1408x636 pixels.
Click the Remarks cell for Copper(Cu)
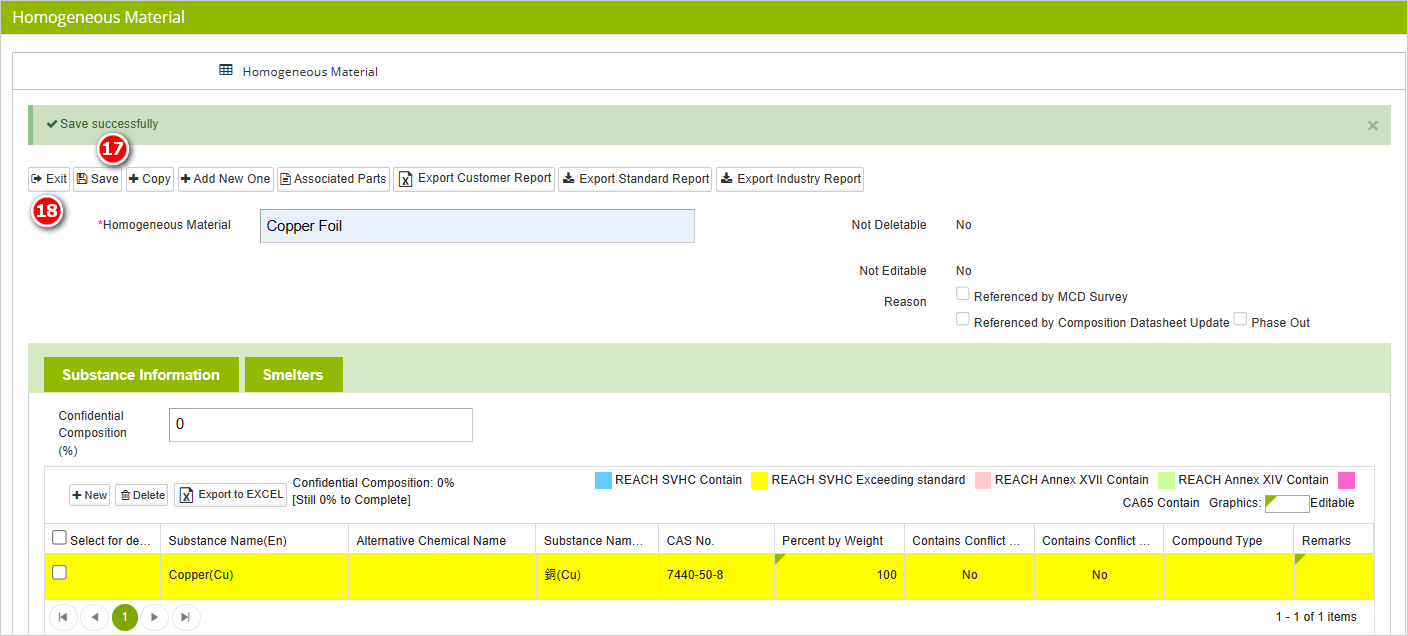pos(1334,576)
